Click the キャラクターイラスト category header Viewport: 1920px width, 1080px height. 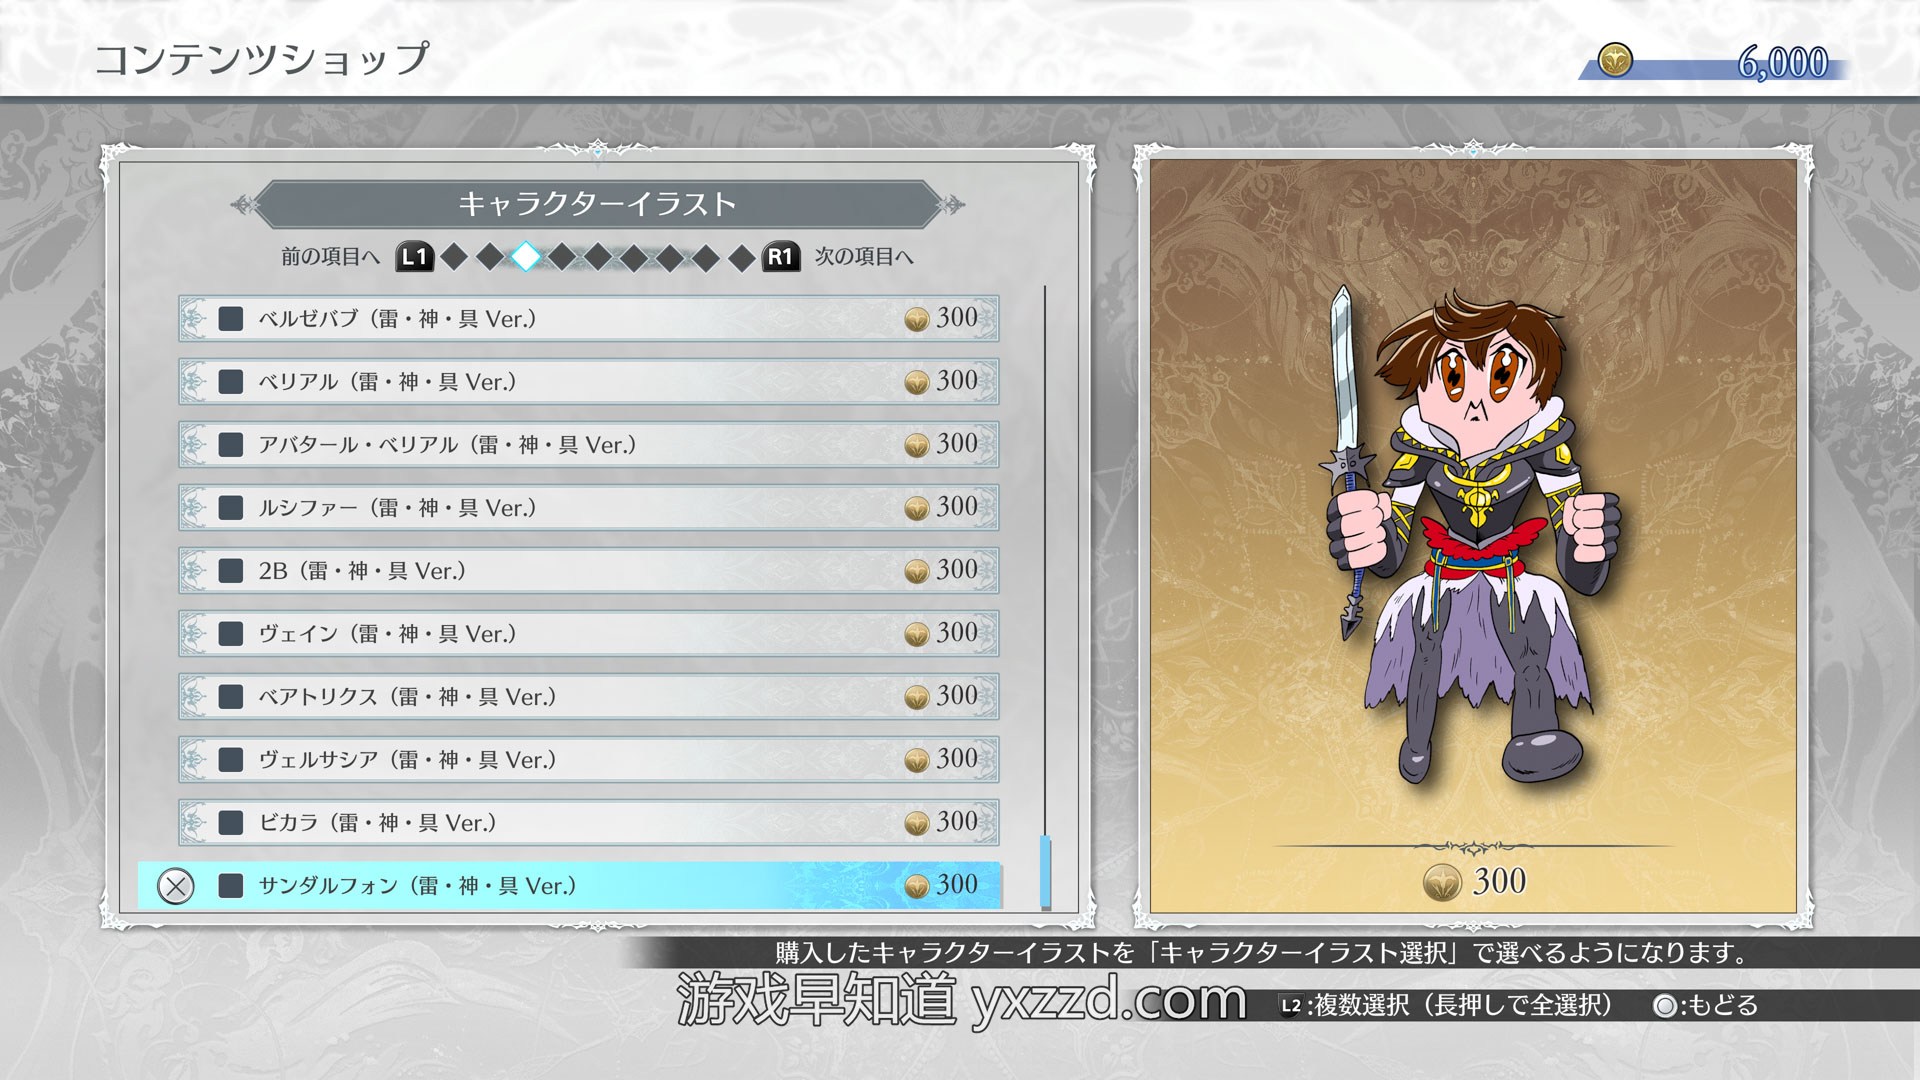(597, 205)
